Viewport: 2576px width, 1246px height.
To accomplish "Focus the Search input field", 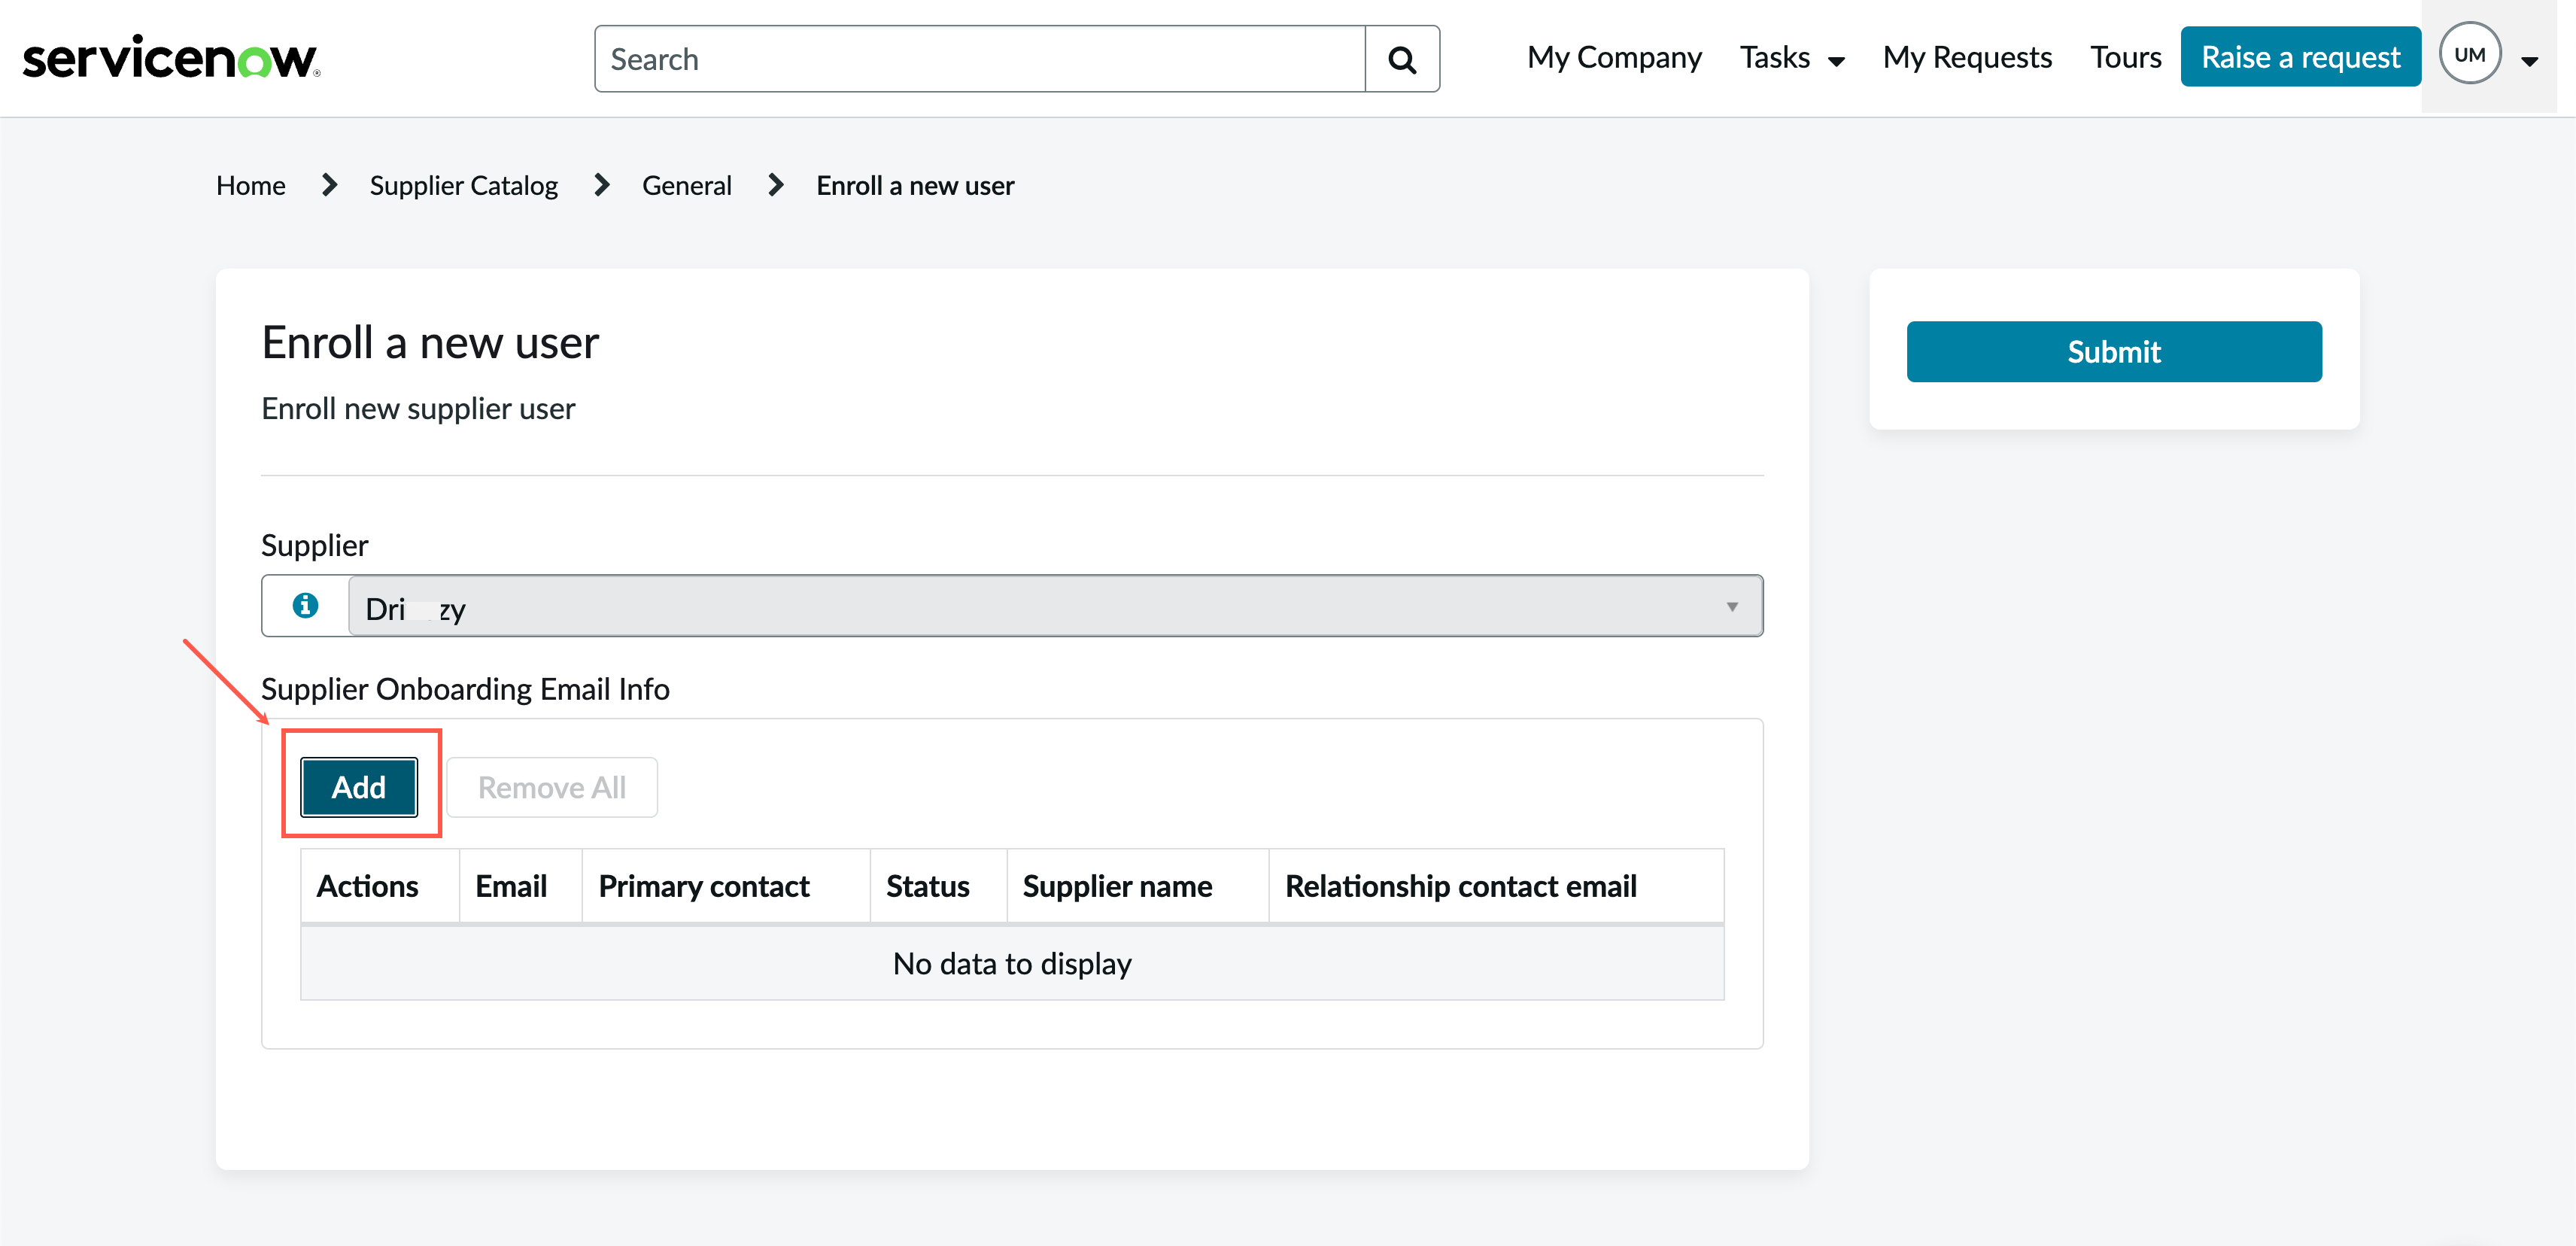I will tap(980, 59).
